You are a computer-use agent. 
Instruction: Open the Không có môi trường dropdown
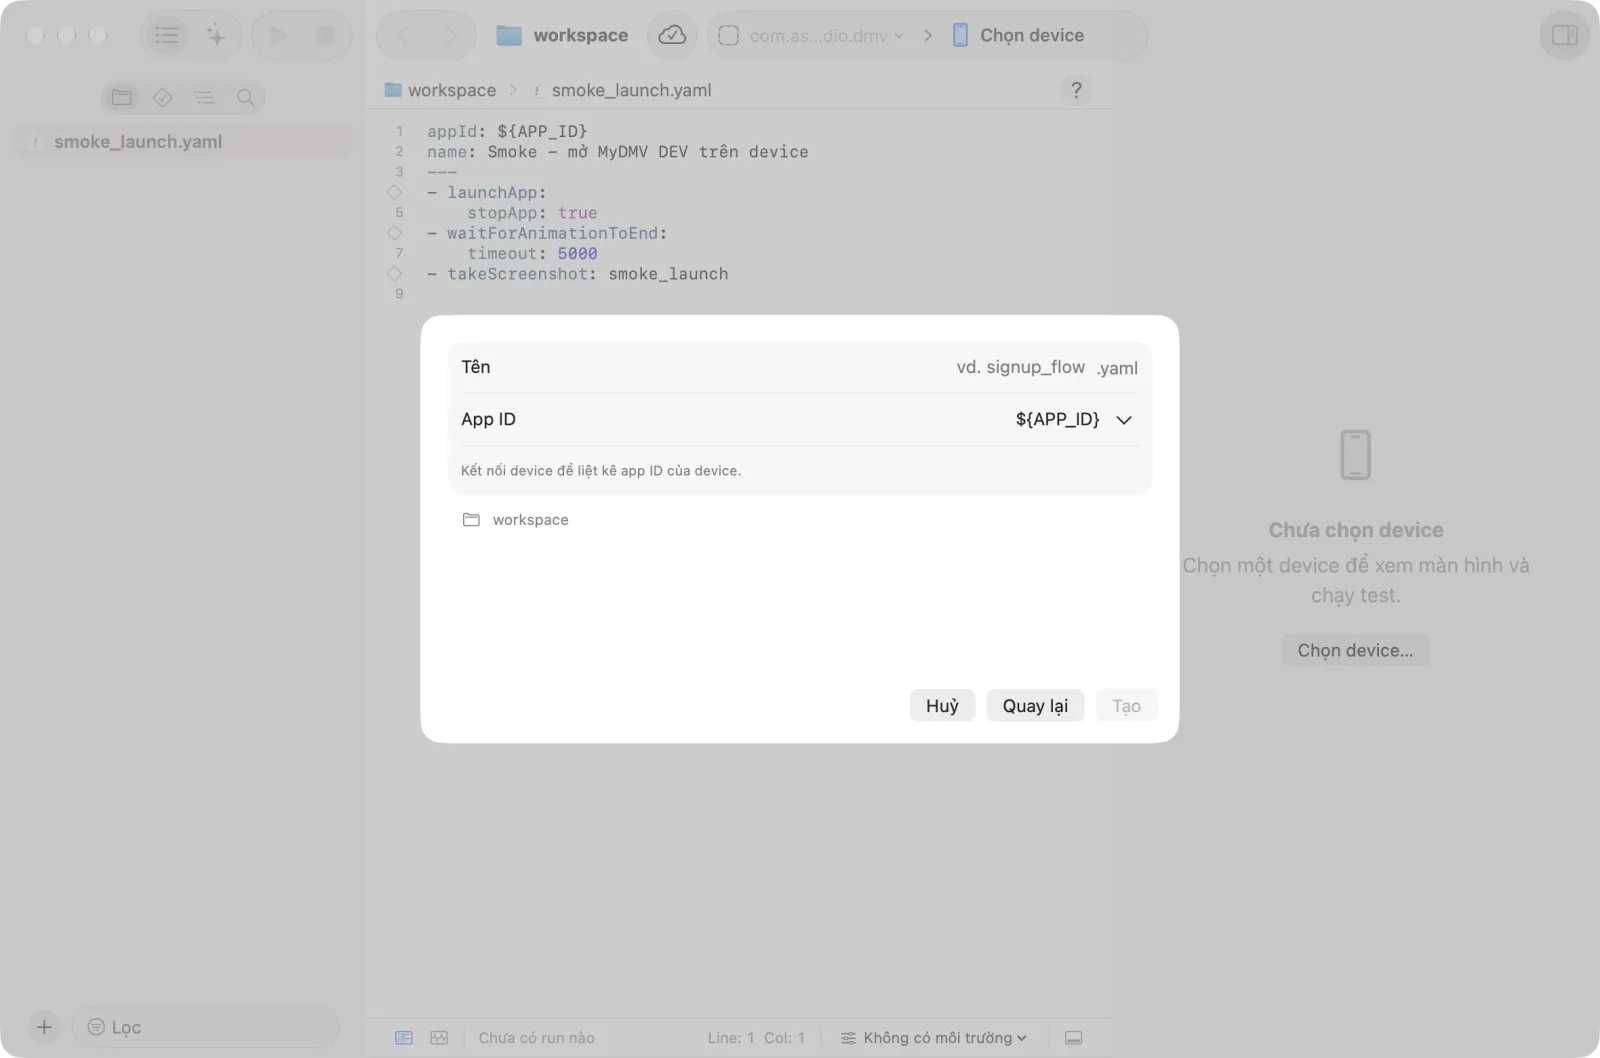[x=933, y=1038]
